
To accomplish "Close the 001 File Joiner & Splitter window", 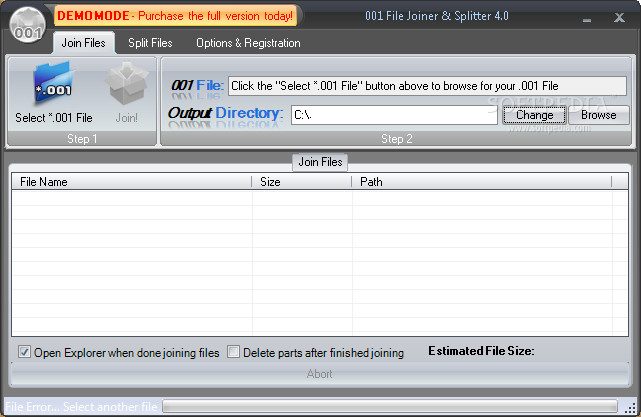I will pyautogui.click(x=619, y=18).
